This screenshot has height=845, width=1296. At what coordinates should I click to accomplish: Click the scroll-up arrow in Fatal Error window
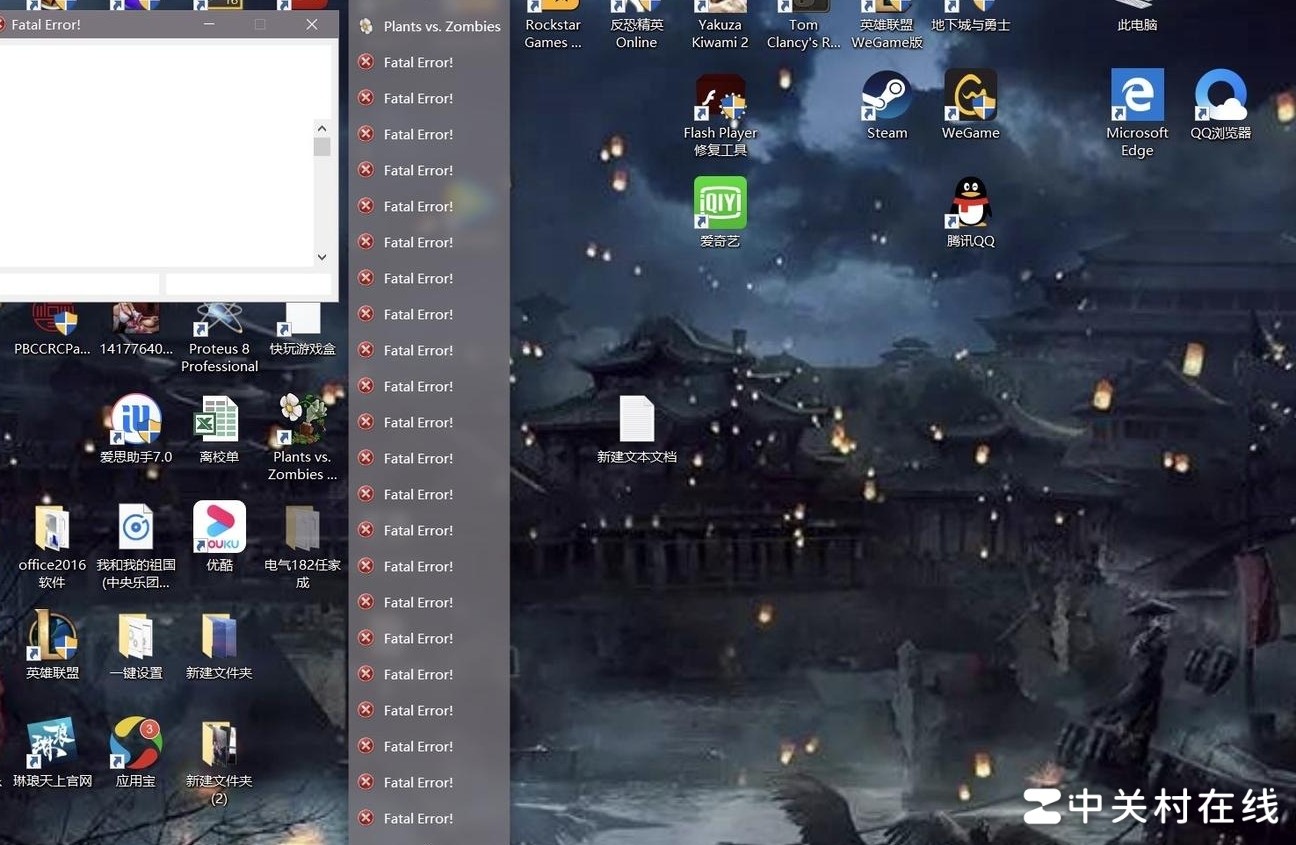pyautogui.click(x=322, y=128)
